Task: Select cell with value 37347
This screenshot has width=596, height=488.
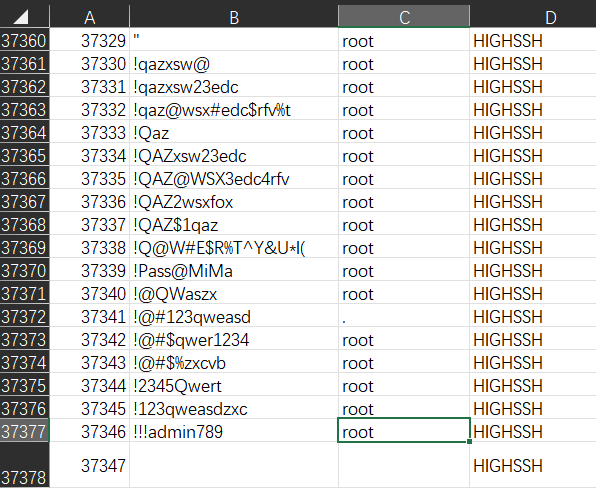Action: click(90, 465)
